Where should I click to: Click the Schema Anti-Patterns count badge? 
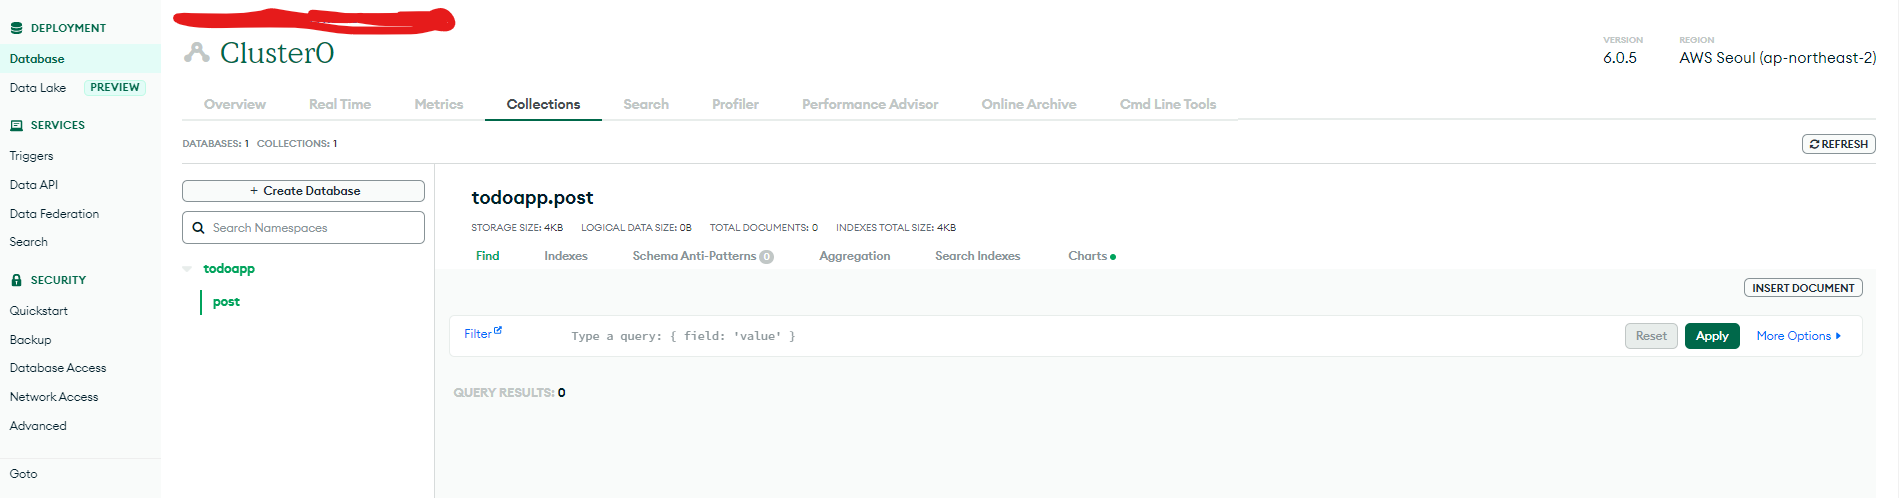pos(766,257)
